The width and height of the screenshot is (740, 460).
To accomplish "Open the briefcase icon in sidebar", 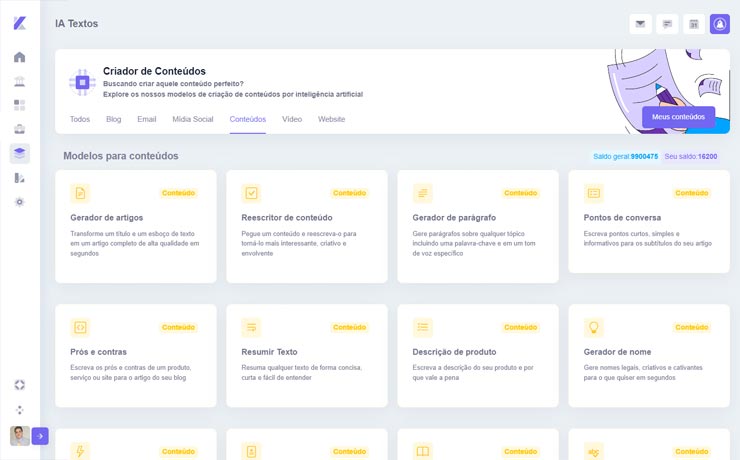I will click(20, 129).
